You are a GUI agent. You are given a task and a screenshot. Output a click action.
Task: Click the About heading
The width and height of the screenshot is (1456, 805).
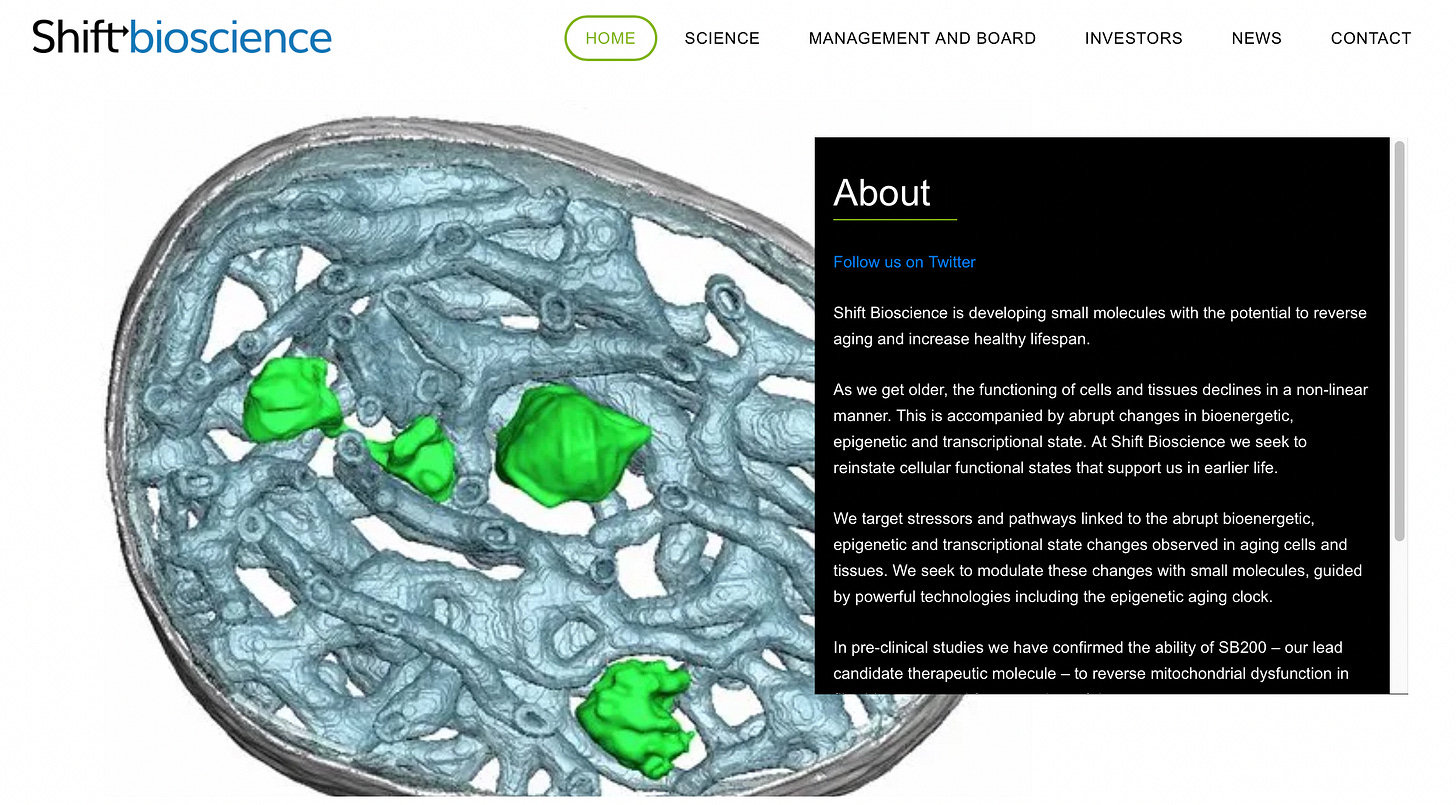tap(881, 193)
